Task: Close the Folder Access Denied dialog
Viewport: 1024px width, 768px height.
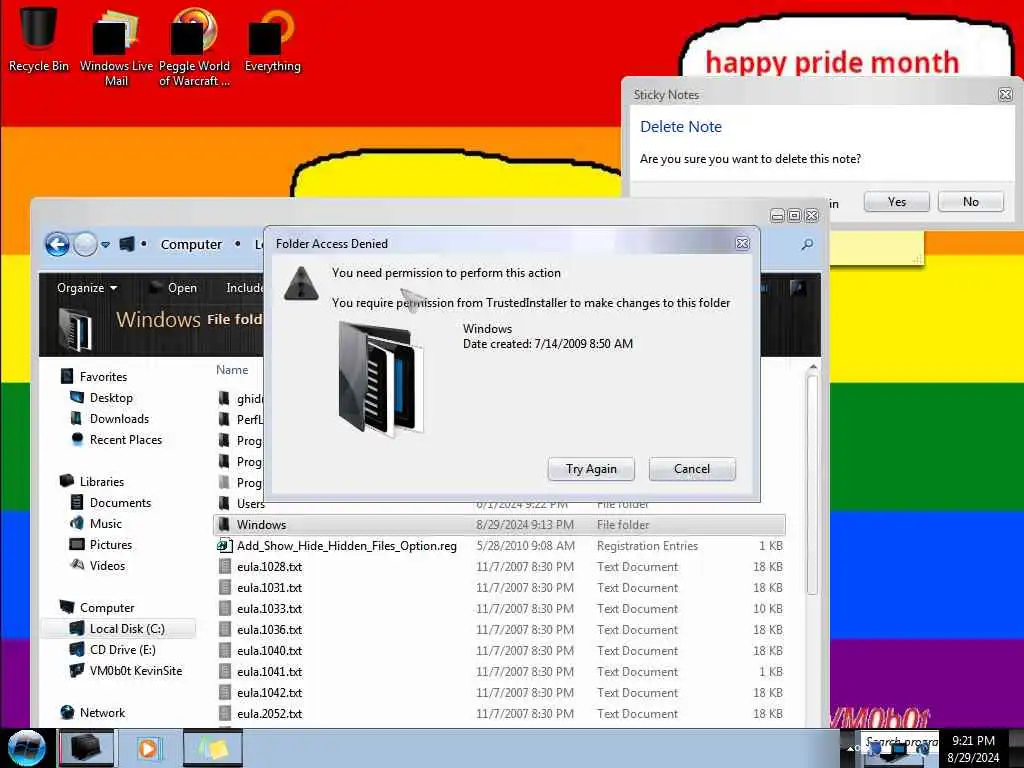Action: click(743, 244)
